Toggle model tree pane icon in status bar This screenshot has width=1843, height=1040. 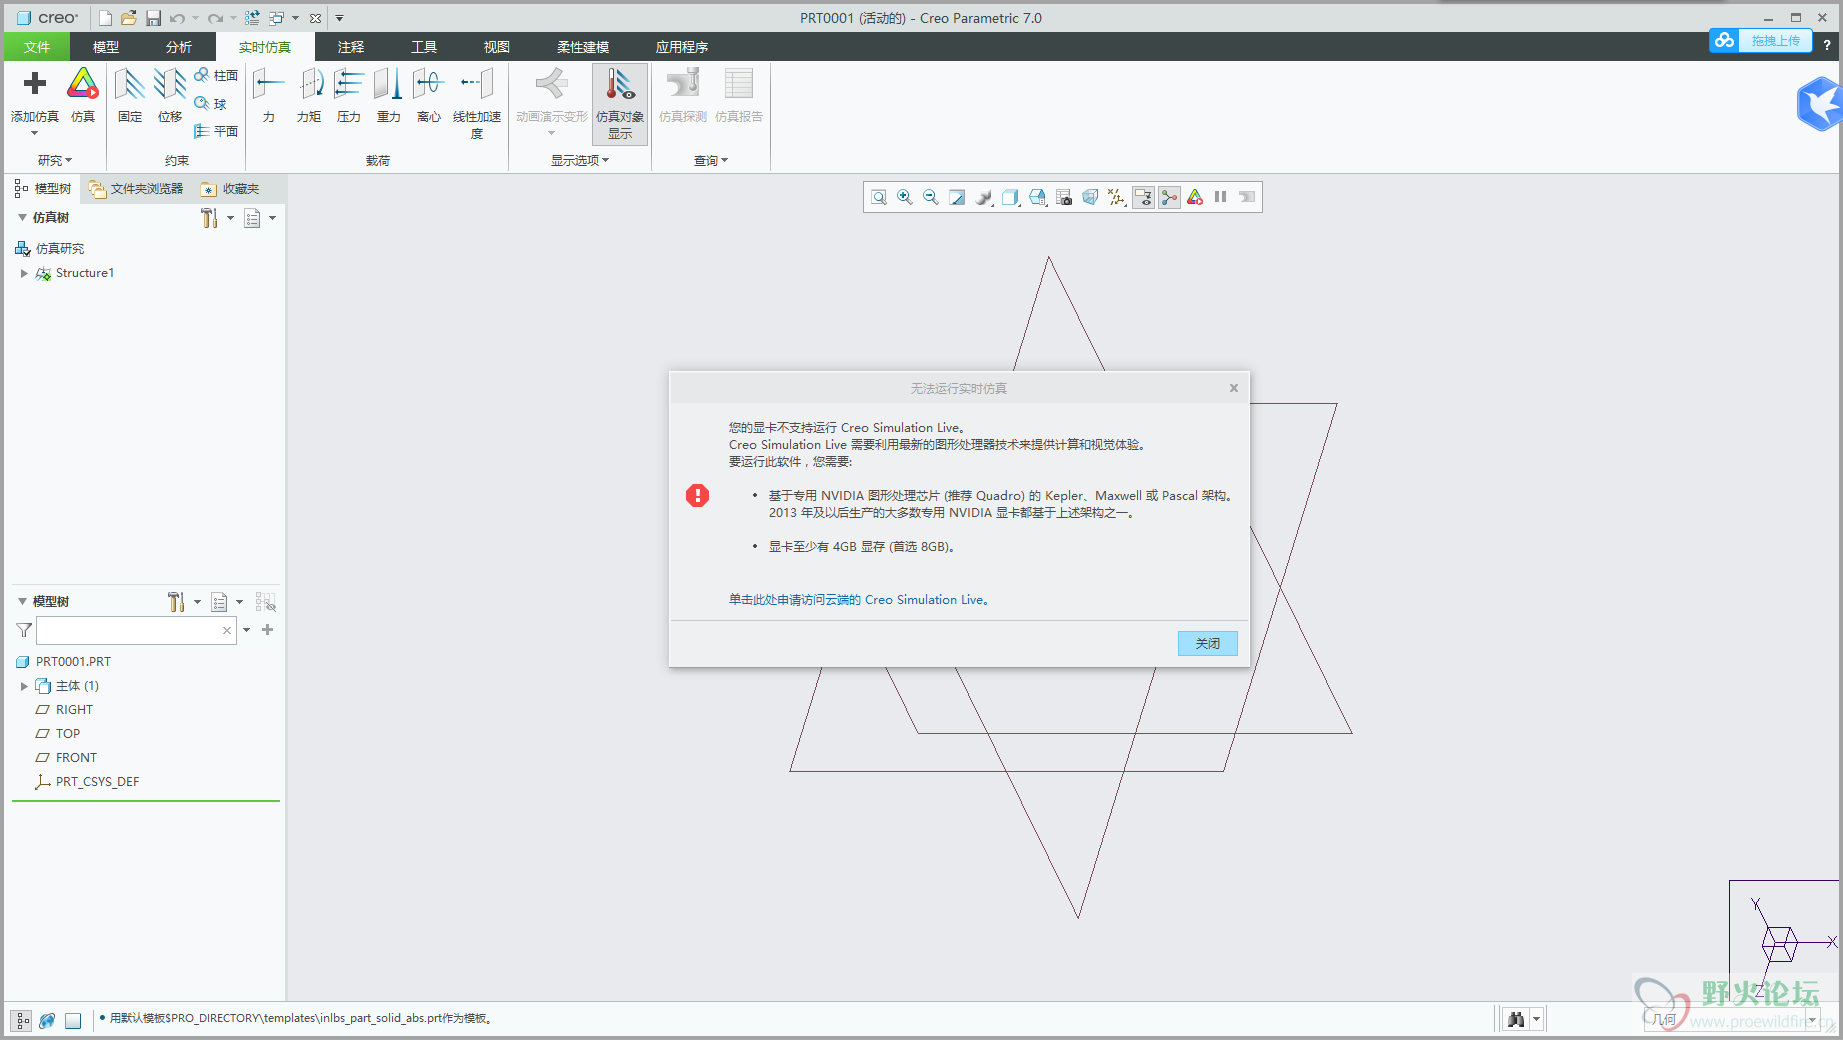(21, 1021)
